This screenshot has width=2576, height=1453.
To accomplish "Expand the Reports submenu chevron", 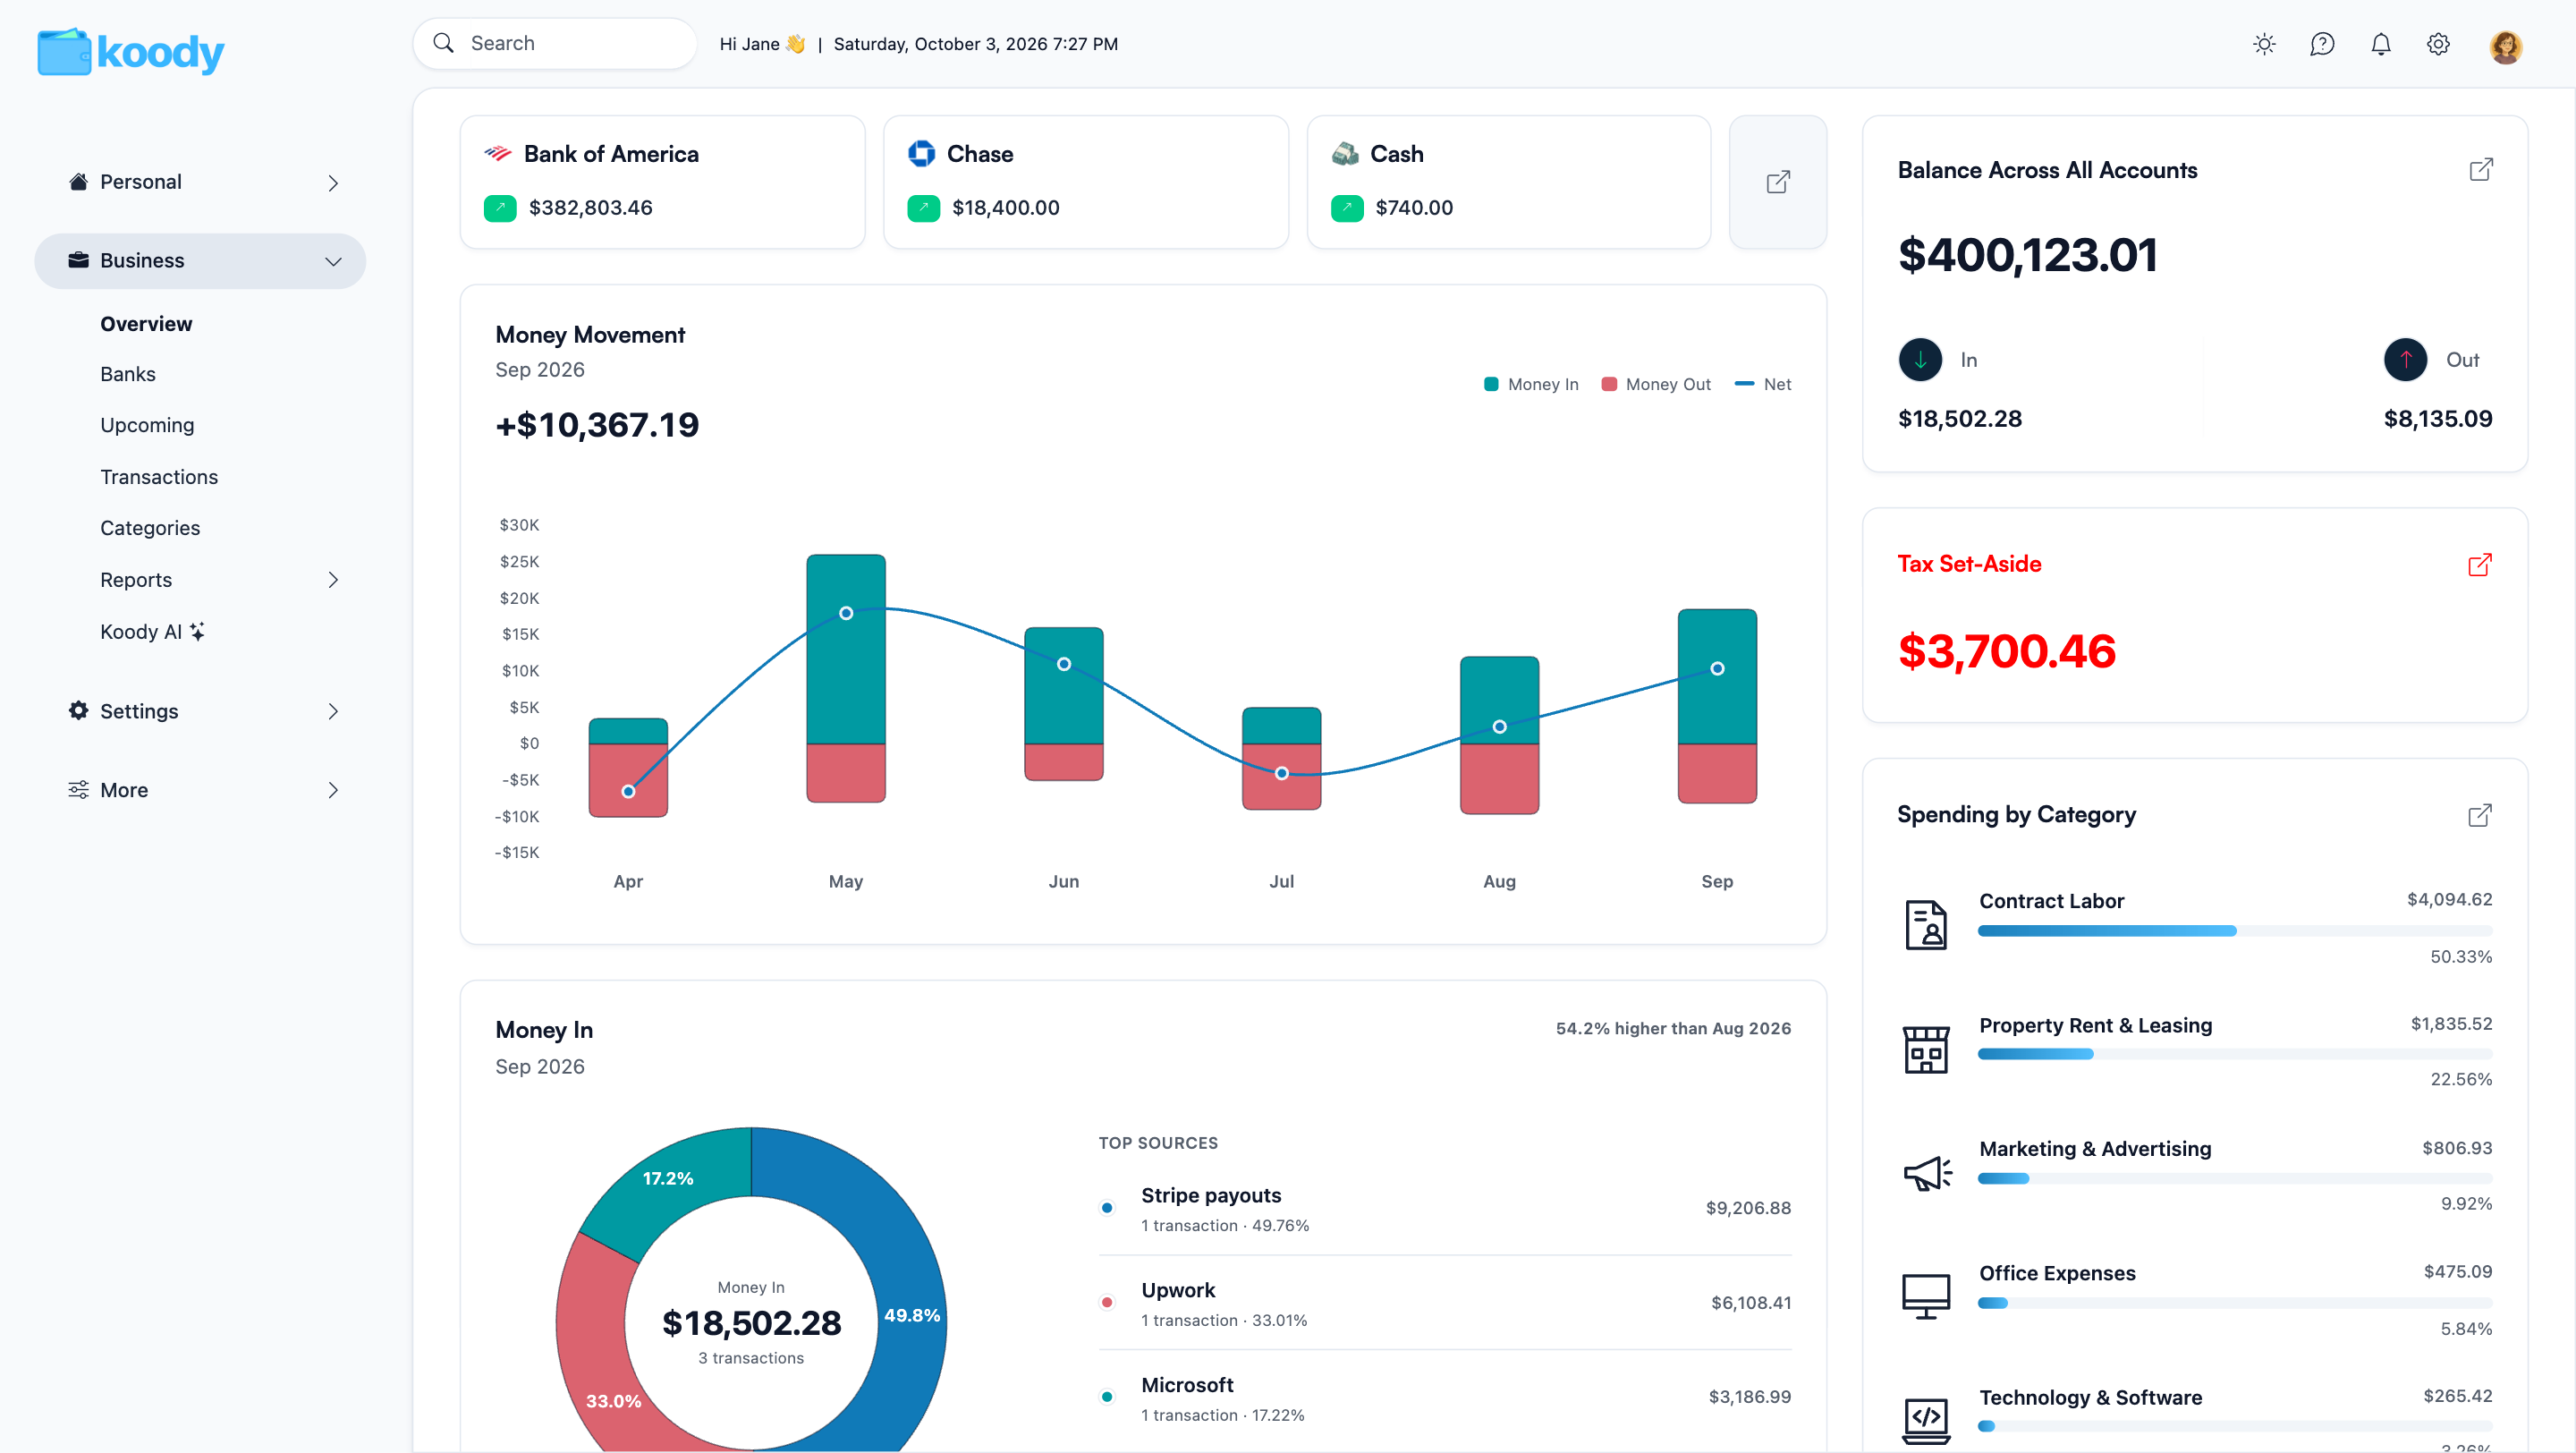I will tap(333, 580).
